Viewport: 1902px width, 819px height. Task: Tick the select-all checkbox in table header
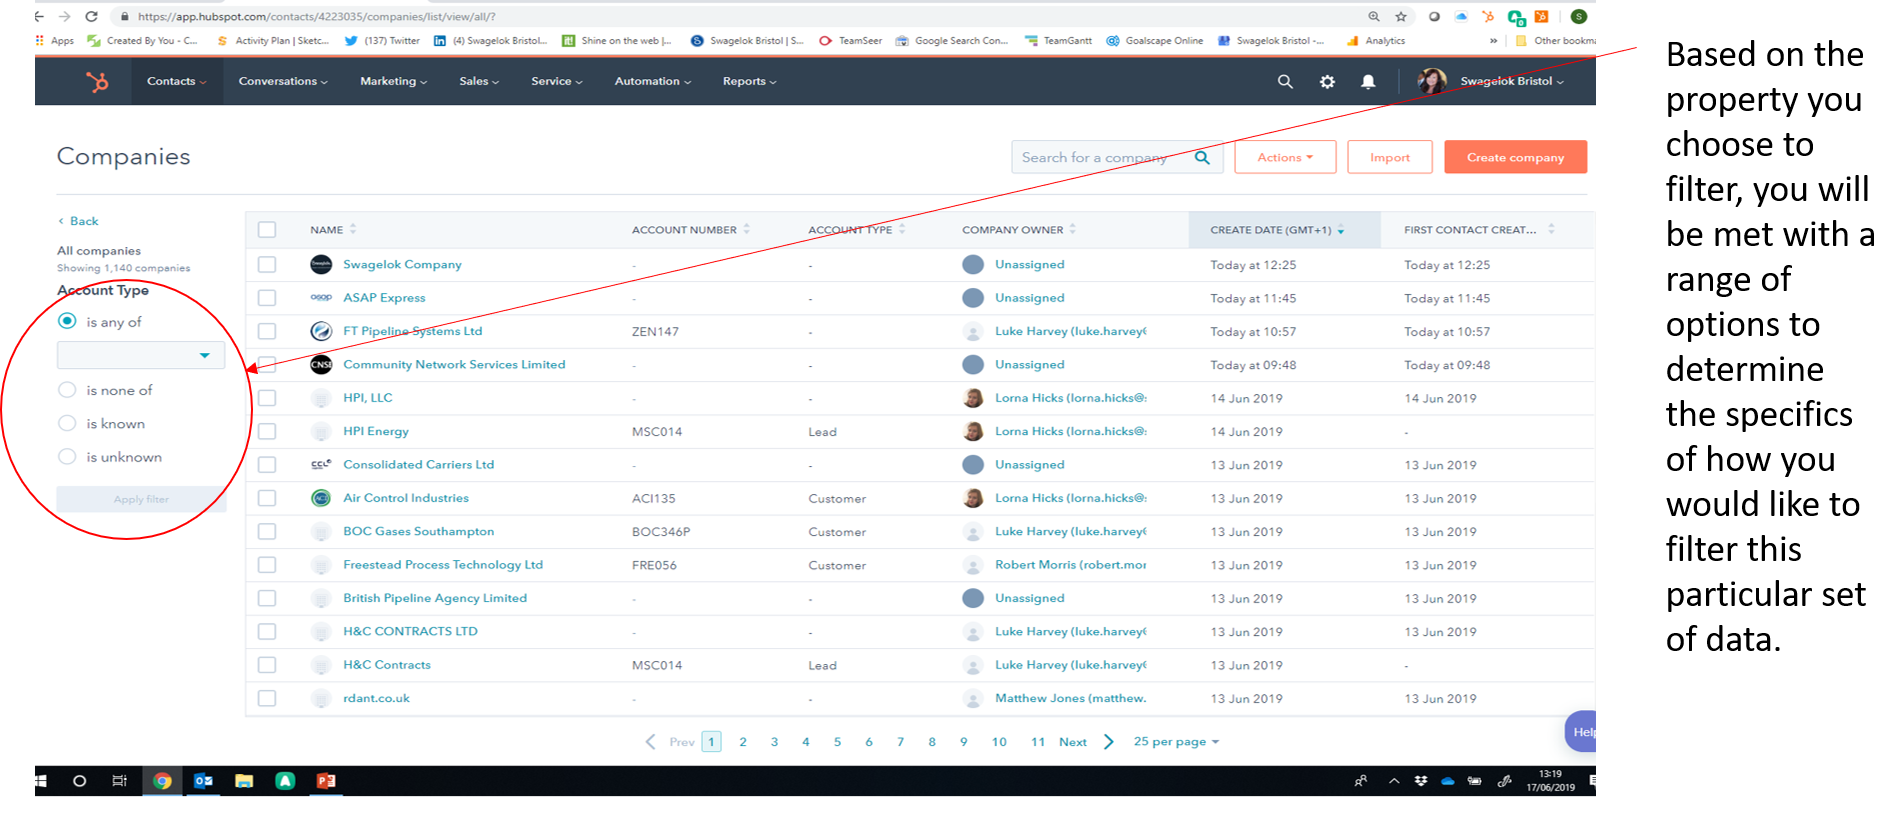tap(267, 230)
